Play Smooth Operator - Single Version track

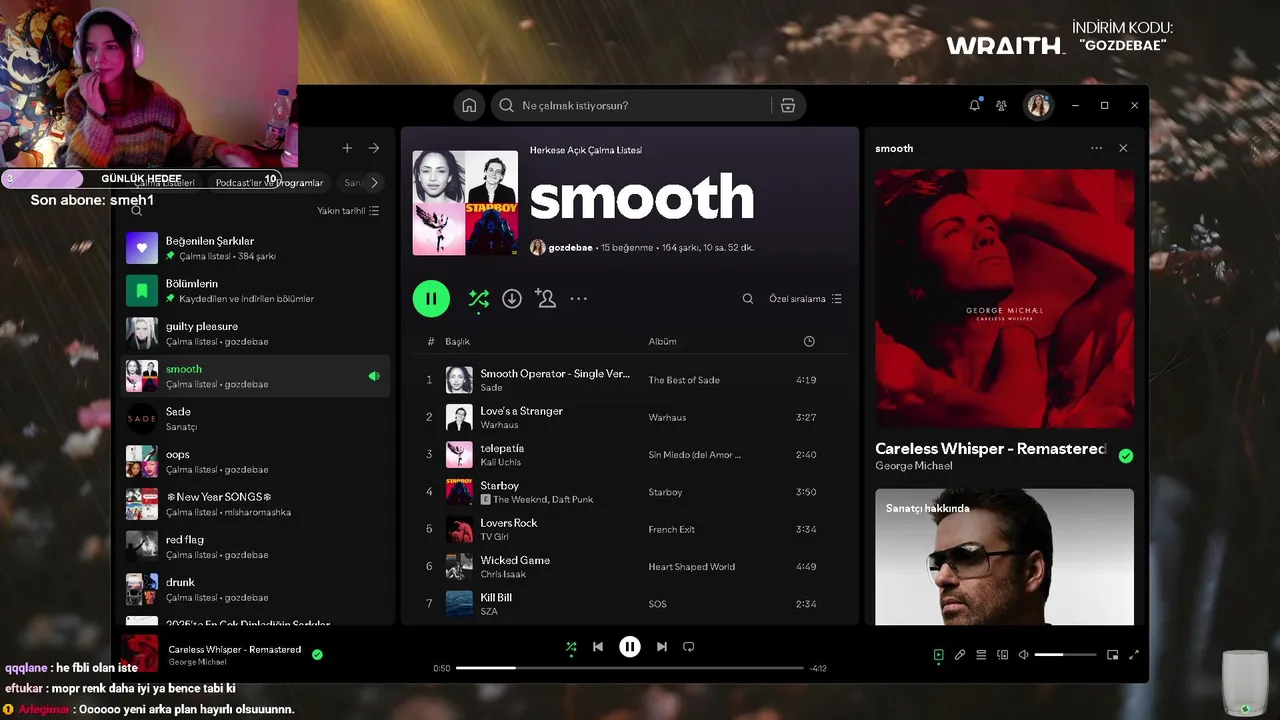tap(631, 380)
